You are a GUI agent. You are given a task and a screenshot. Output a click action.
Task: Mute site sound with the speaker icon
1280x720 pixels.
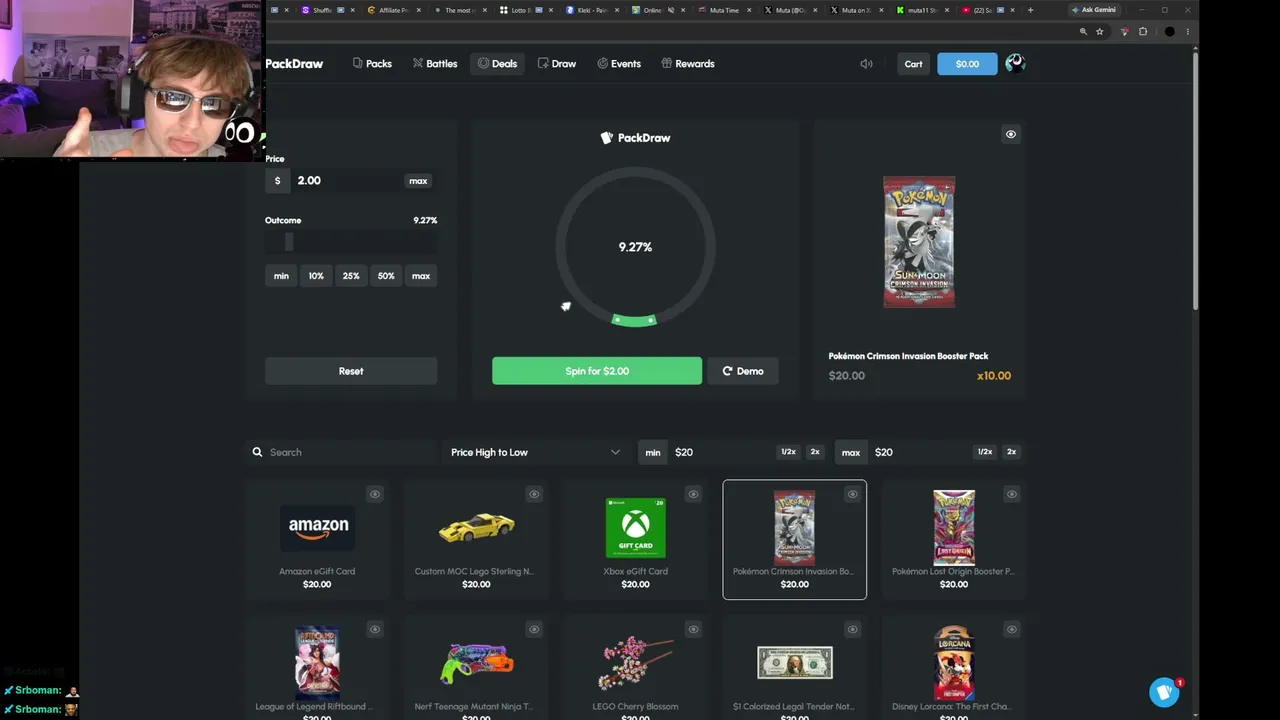(x=866, y=64)
